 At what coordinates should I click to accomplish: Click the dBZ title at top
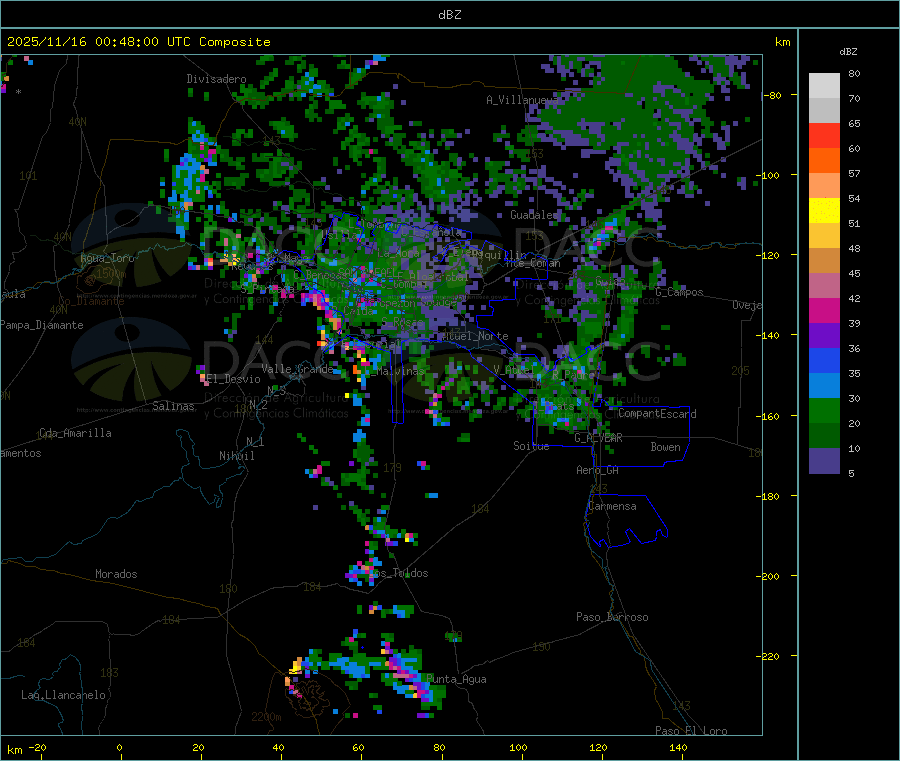[x=449, y=15]
